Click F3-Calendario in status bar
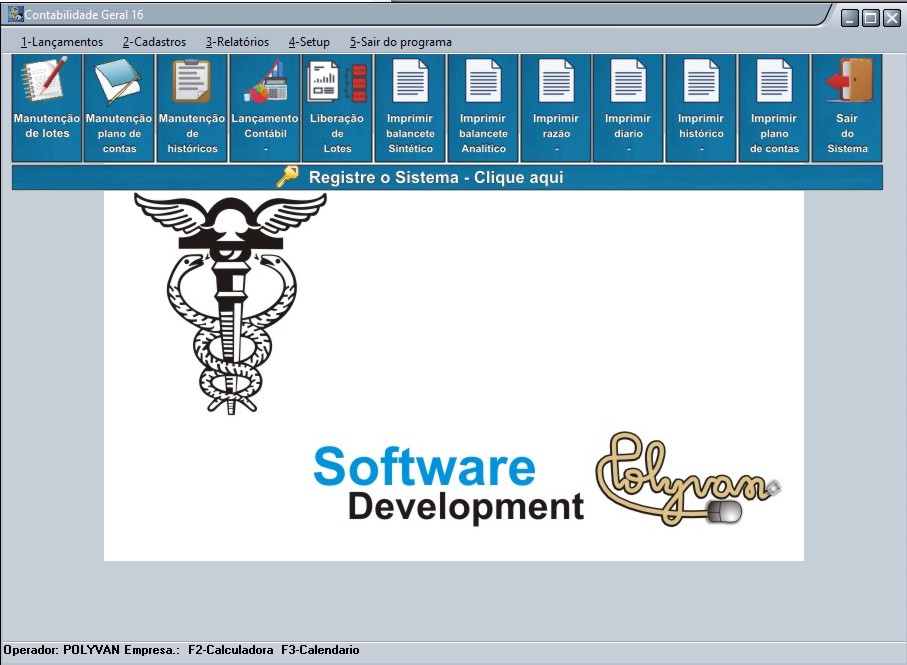Image resolution: width=907 pixels, height=665 pixels. (320, 650)
